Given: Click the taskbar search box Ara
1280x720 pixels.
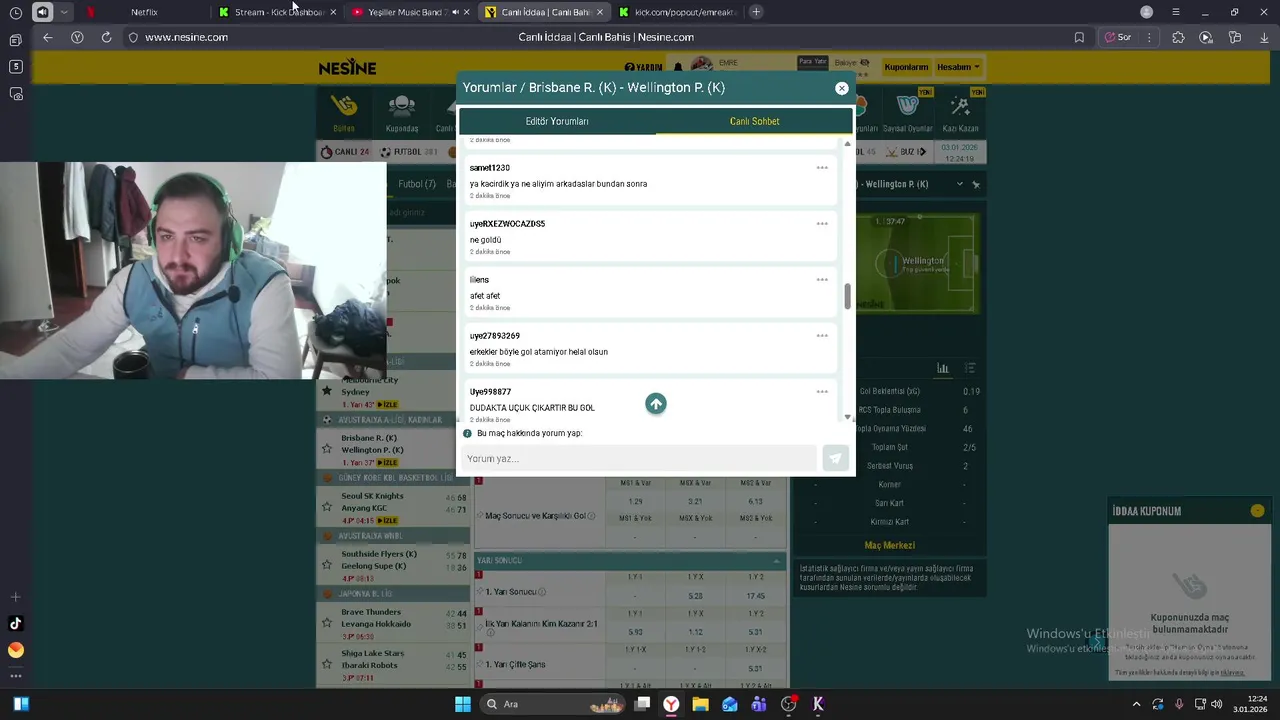Looking at the screenshot, I should pyautogui.click(x=553, y=704).
